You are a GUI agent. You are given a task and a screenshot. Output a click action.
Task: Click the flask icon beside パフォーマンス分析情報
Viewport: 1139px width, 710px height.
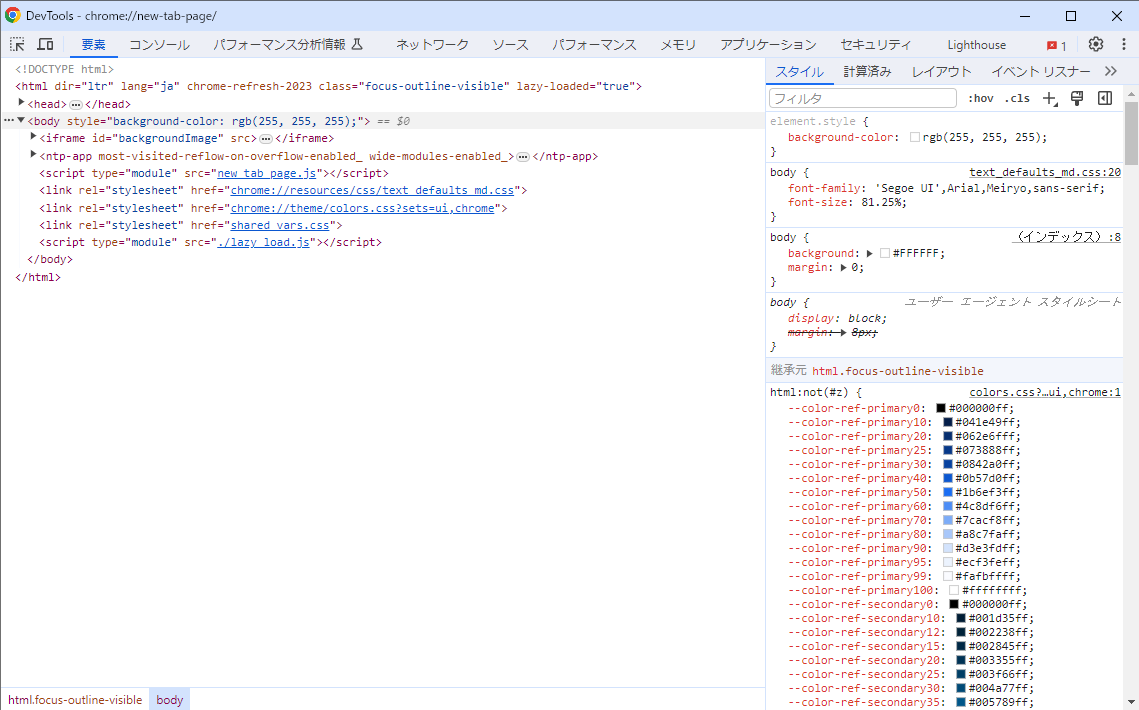(x=357, y=44)
